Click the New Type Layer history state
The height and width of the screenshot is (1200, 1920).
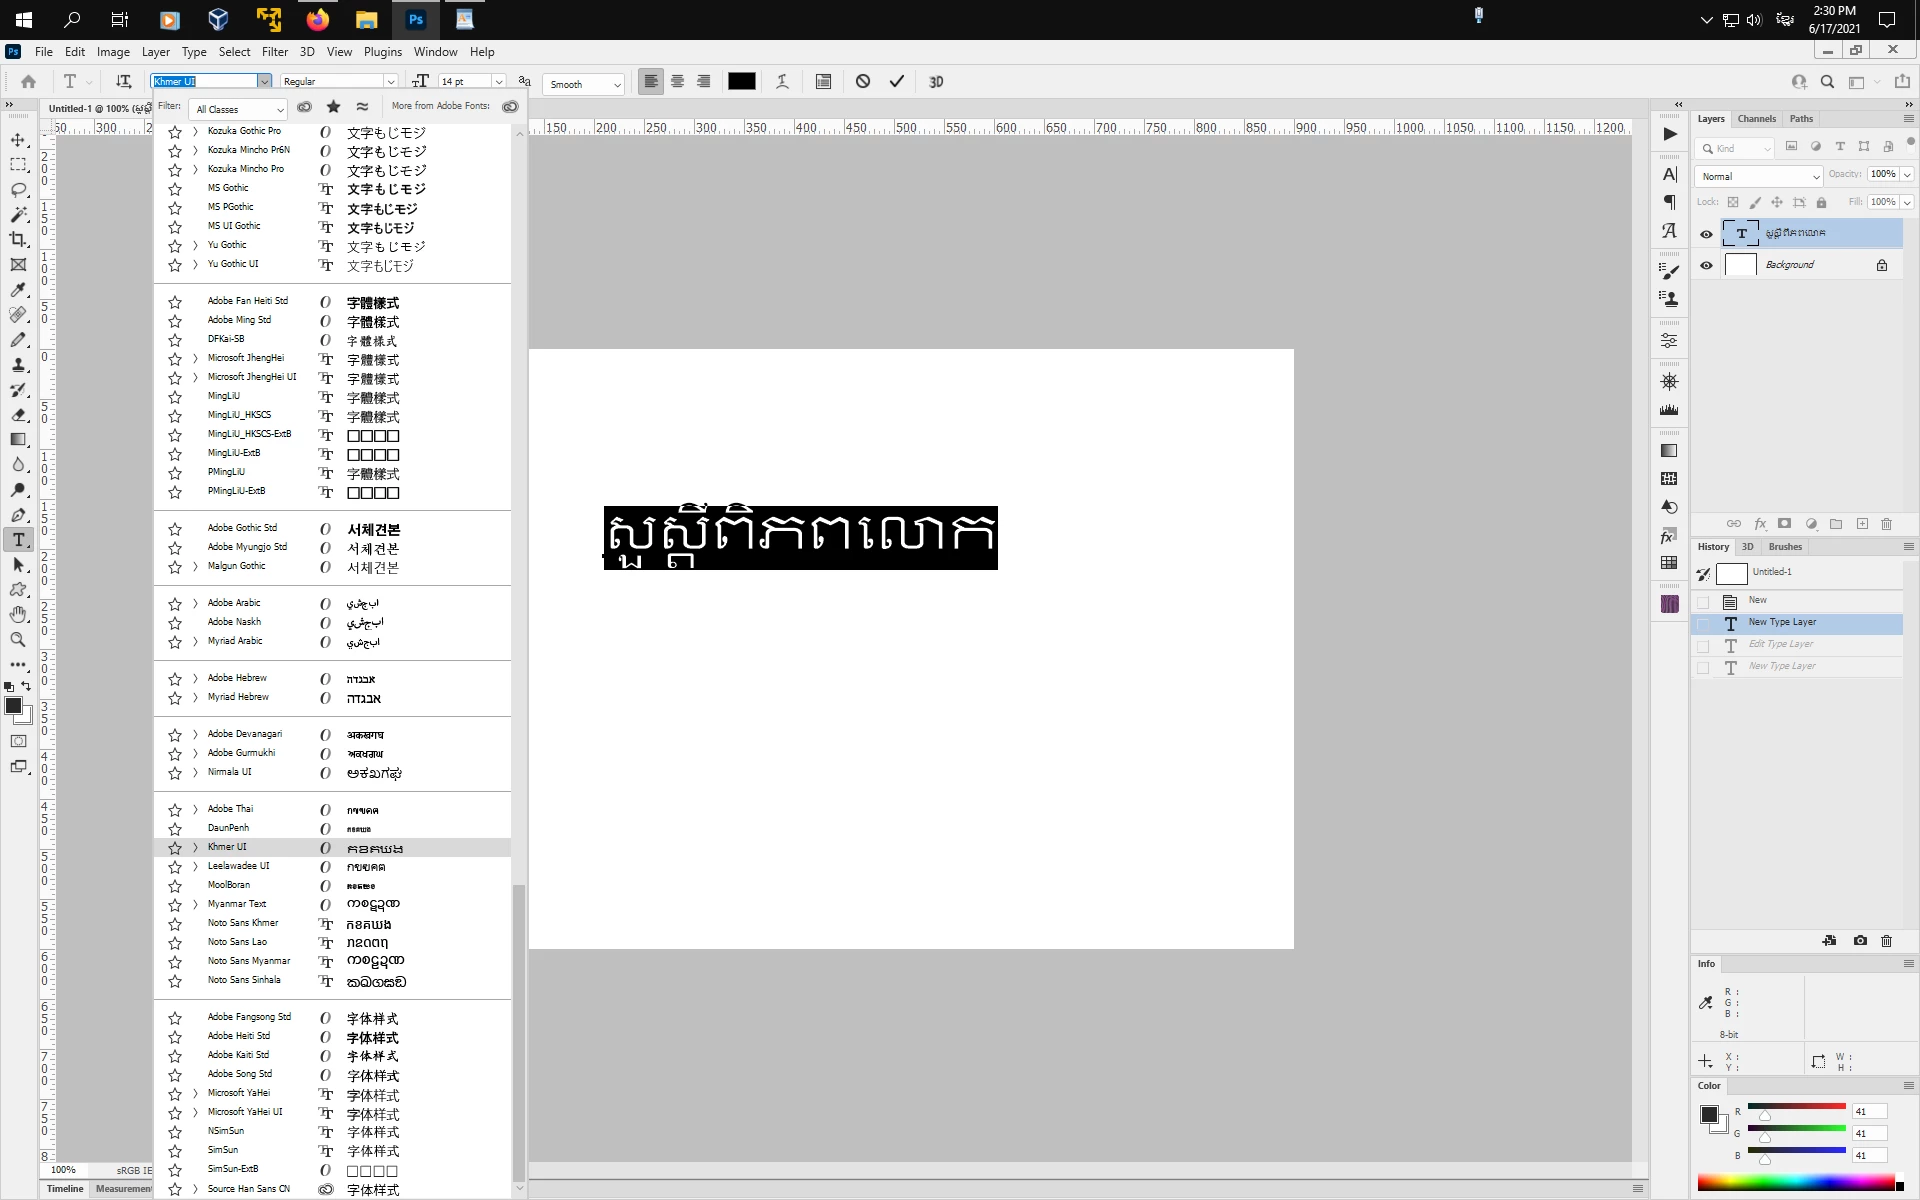pyautogui.click(x=1782, y=622)
